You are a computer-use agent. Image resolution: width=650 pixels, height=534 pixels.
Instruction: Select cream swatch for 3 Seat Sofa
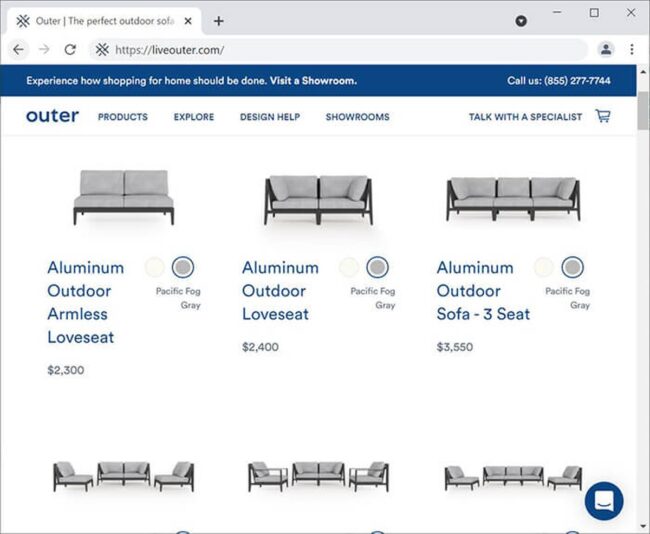click(x=543, y=267)
